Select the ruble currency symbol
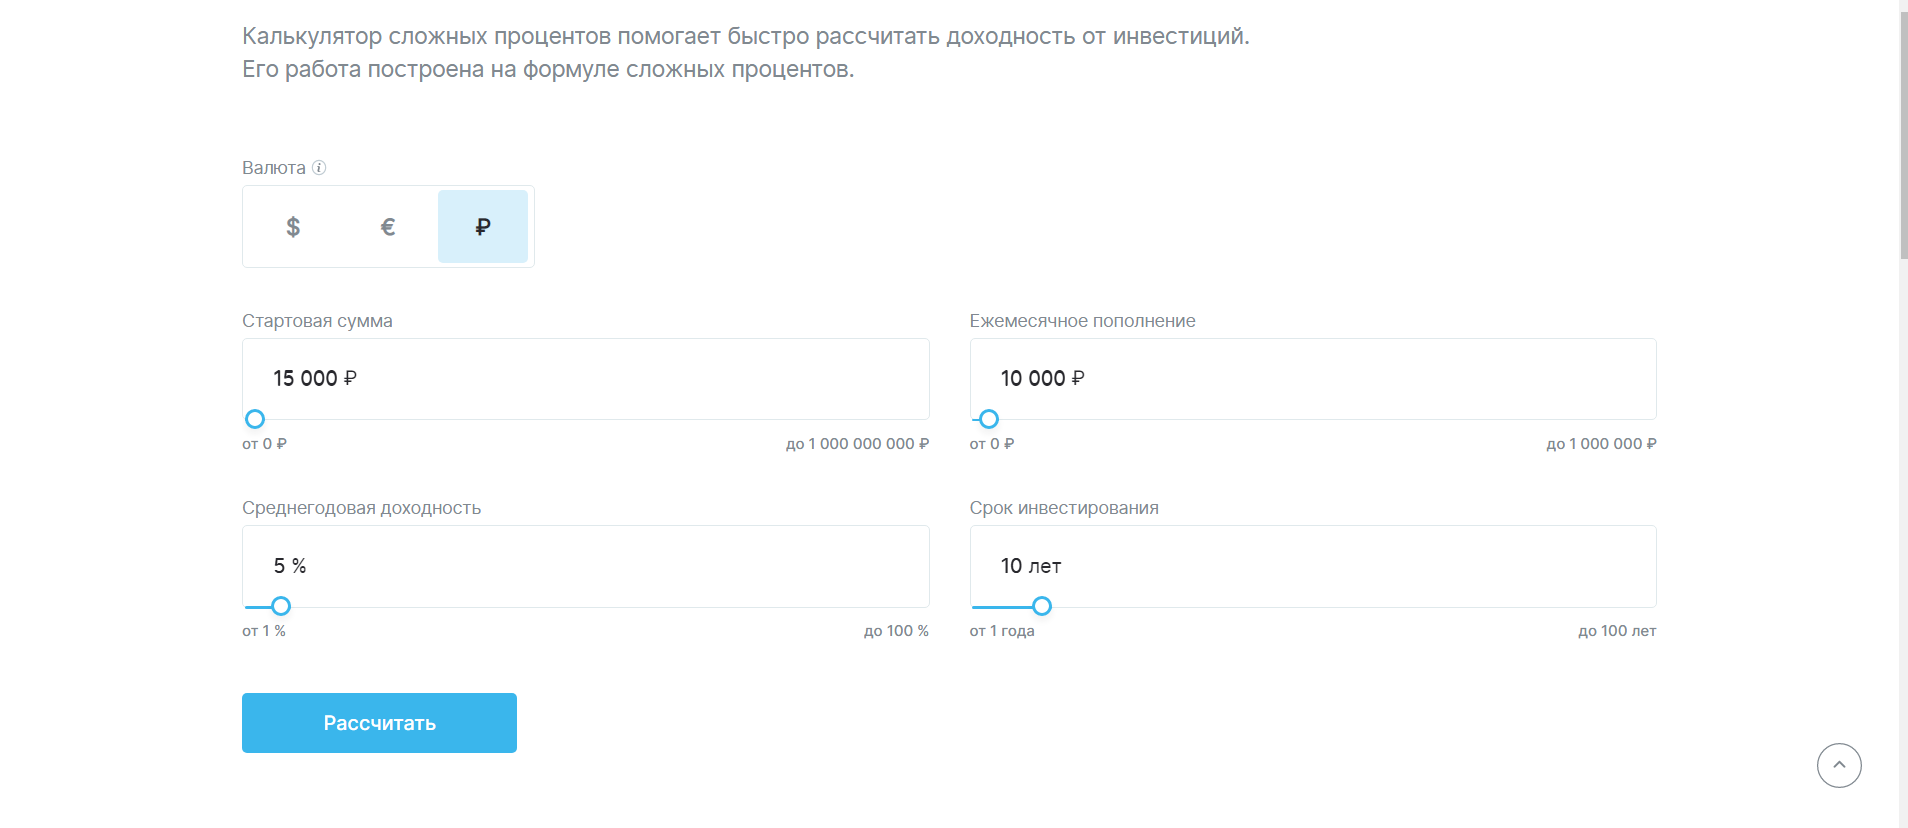This screenshot has height=828, width=1908. tap(483, 226)
